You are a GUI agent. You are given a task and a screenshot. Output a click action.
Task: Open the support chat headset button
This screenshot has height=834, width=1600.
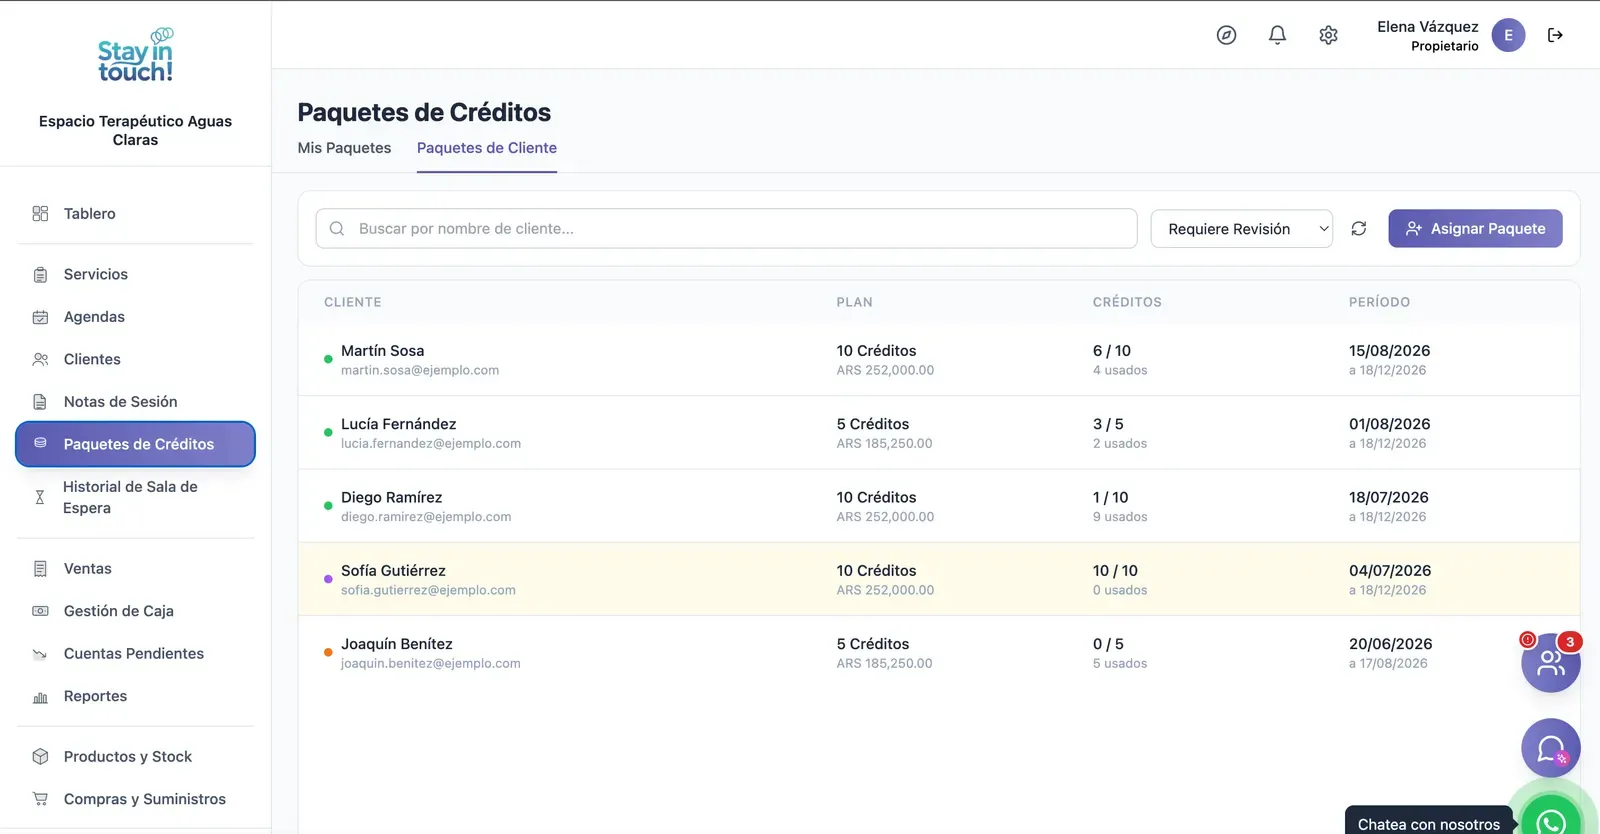[x=1551, y=748]
